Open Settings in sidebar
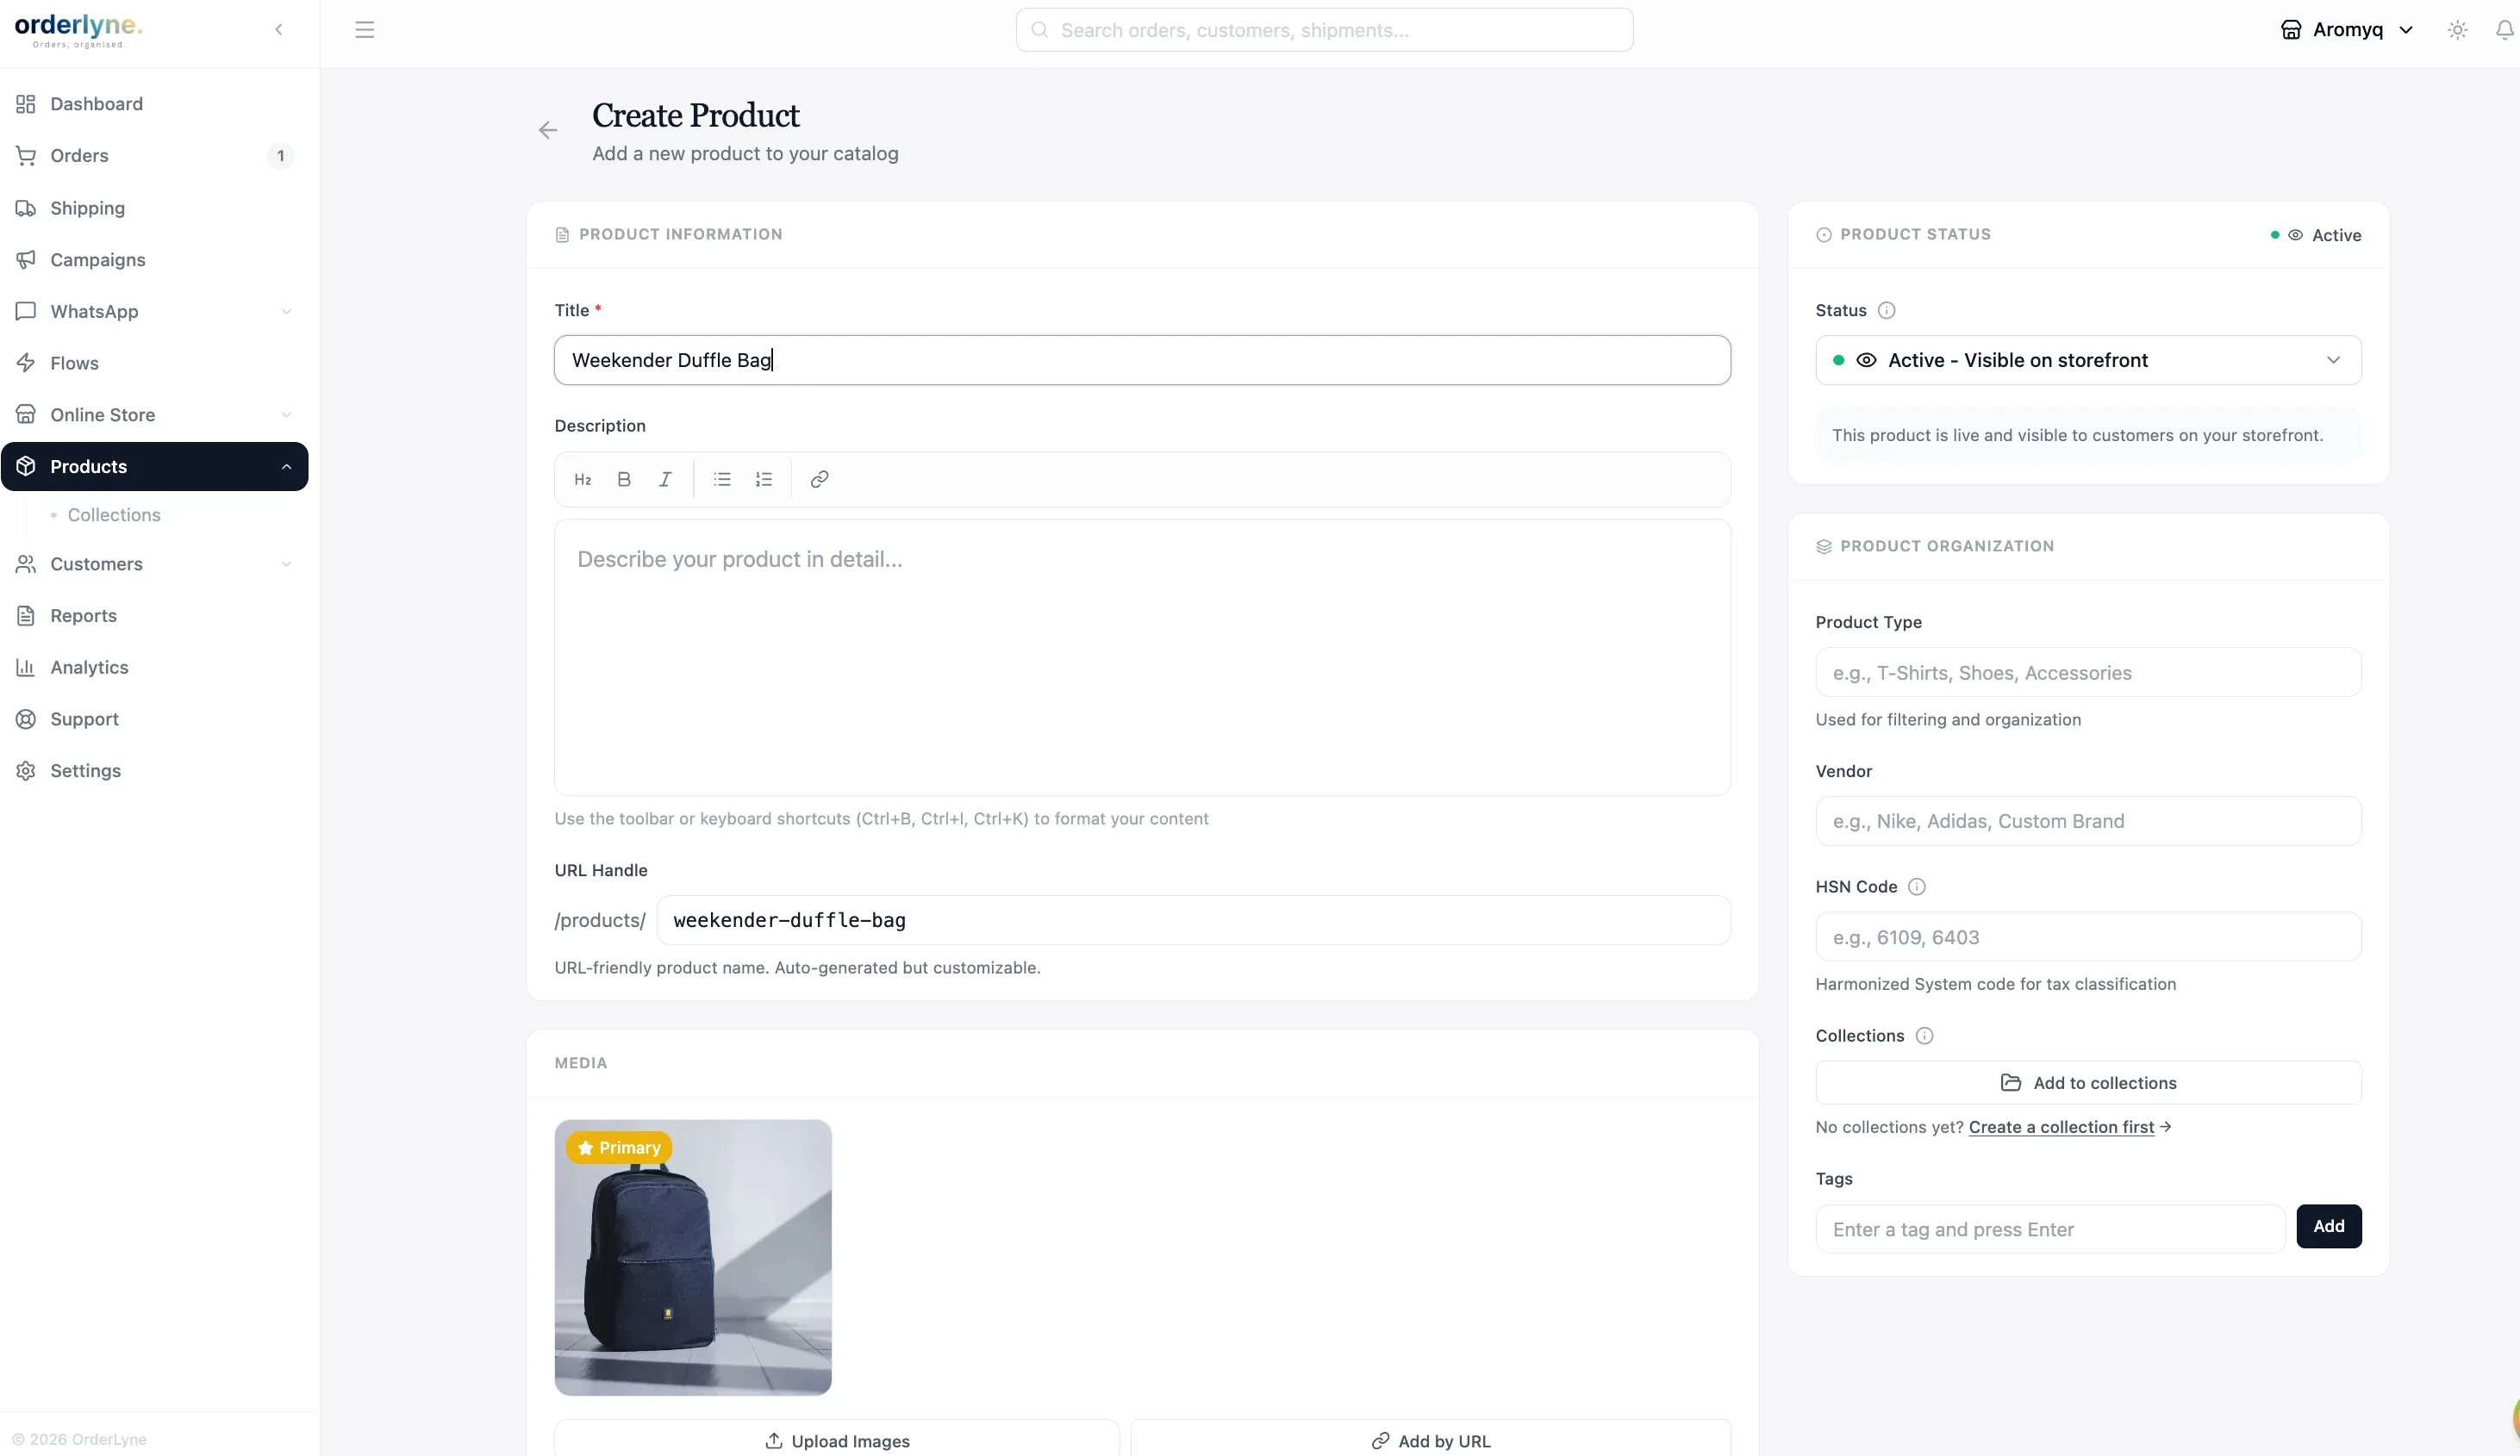 tap(155, 771)
